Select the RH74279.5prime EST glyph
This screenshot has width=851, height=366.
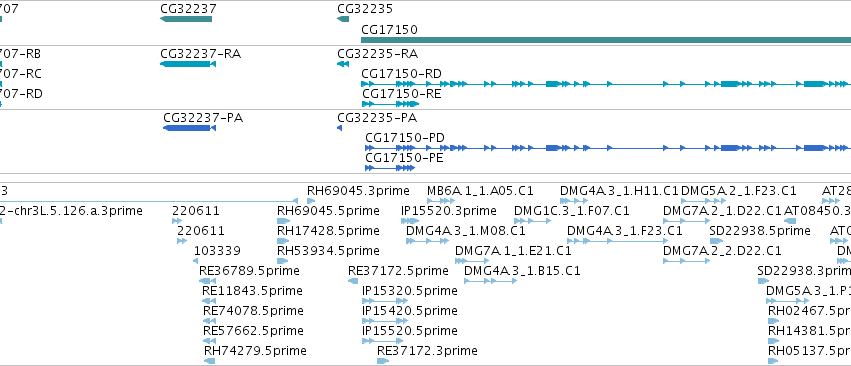pyautogui.click(x=209, y=361)
